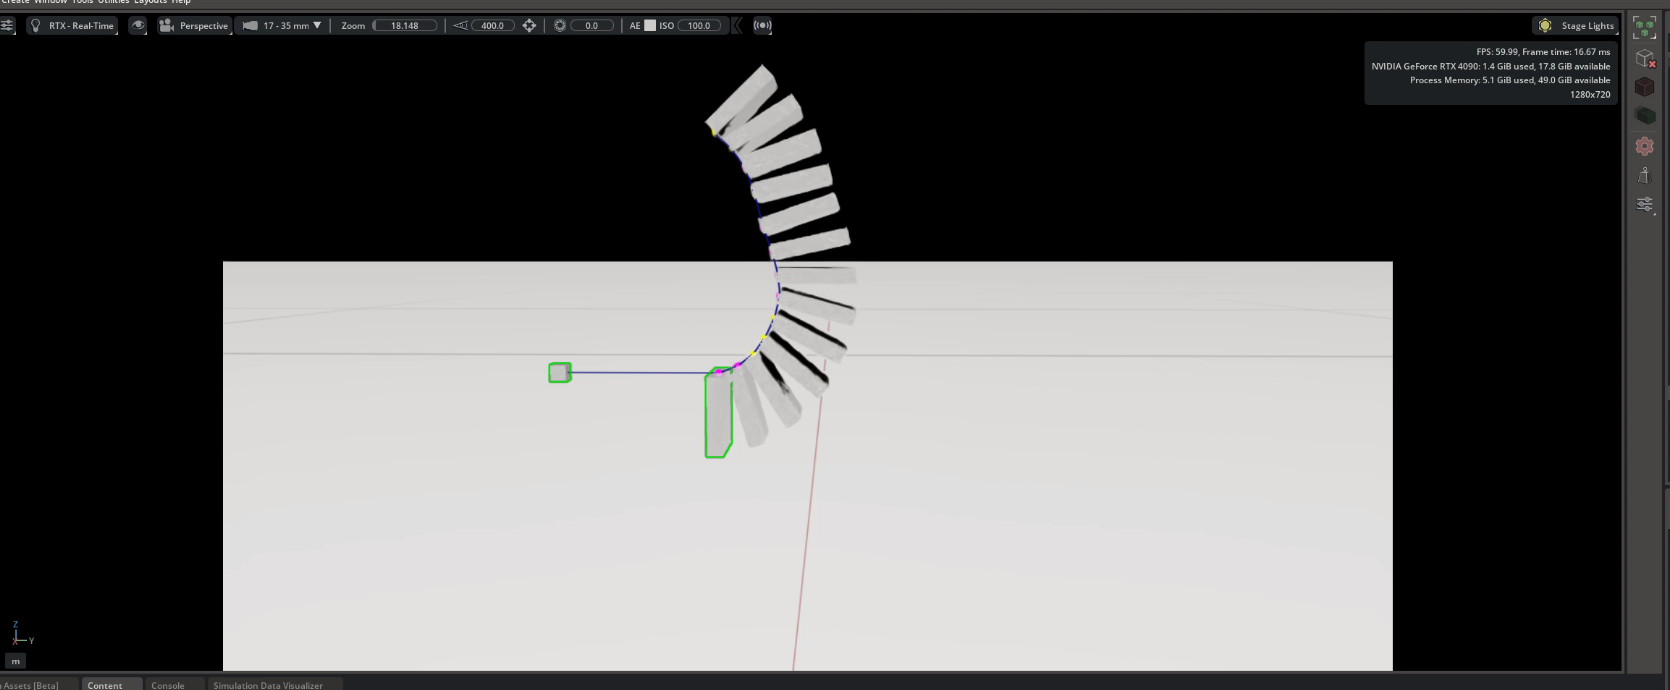Click the focus distance cone icon
Image resolution: width=1670 pixels, height=690 pixels.
click(460, 25)
